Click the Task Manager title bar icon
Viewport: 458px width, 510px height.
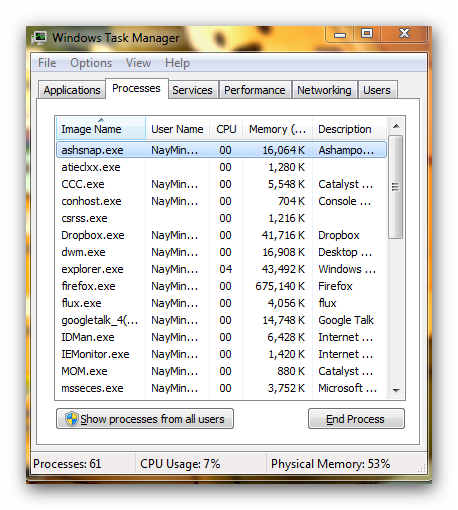[x=39, y=38]
